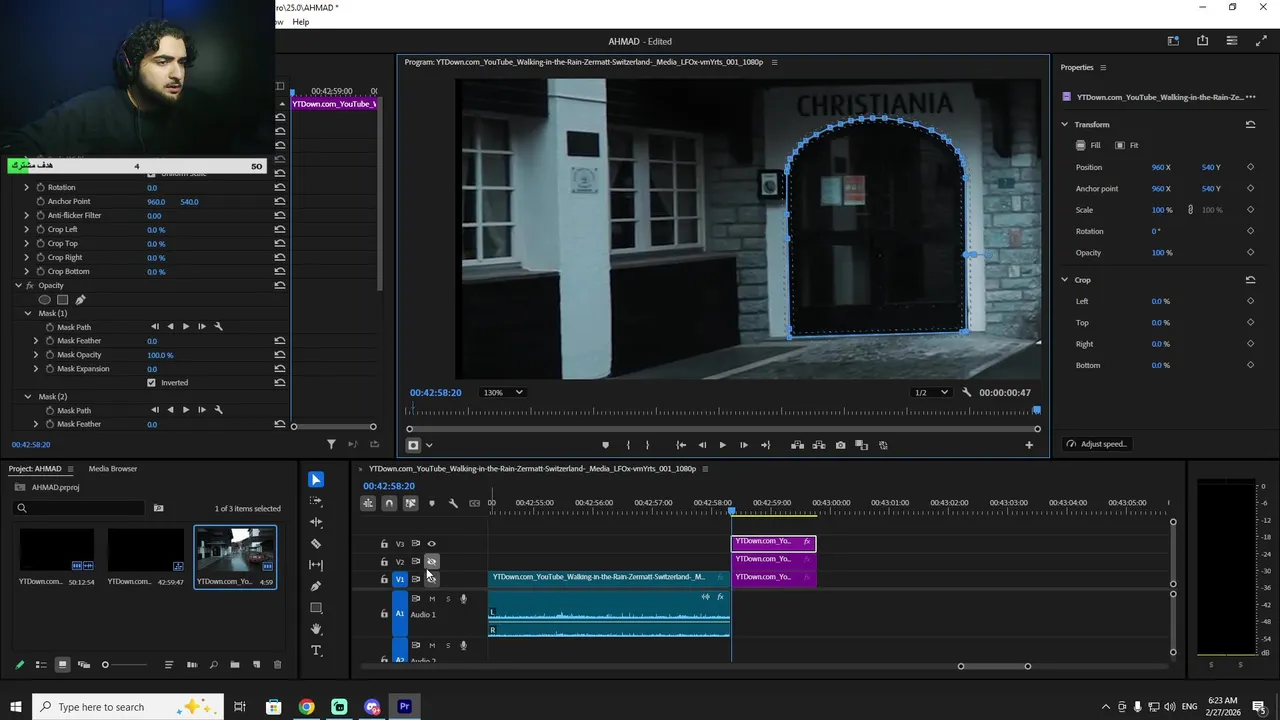Collapse the Mask (1) group
The width and height of the screenshot is (1280, 720).
click(28, 313)
